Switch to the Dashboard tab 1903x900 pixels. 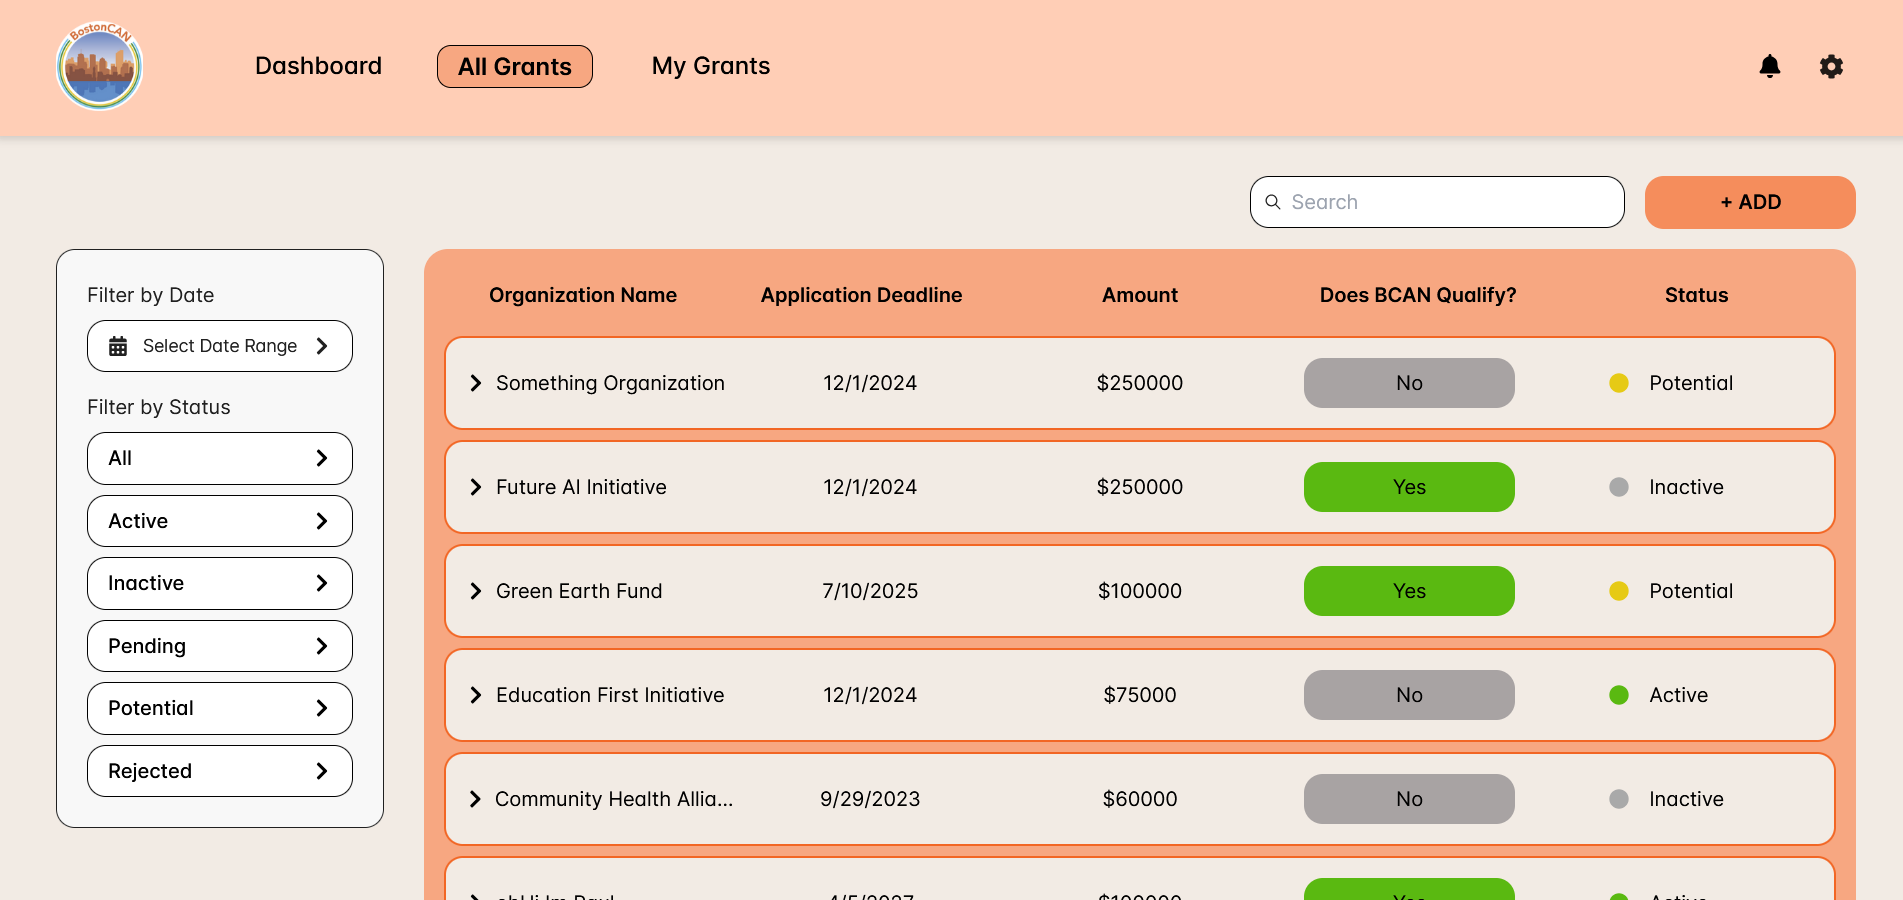pos(318,66)
